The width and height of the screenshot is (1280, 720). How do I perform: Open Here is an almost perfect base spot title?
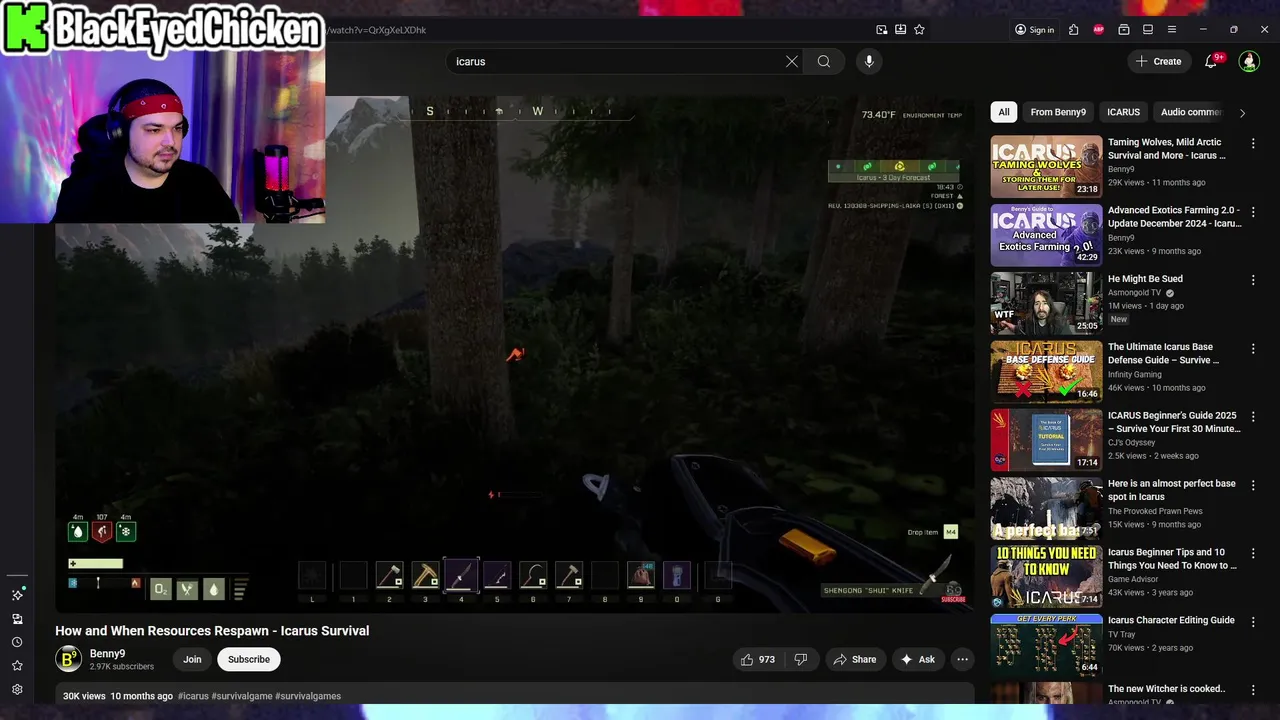point(1172,490)
